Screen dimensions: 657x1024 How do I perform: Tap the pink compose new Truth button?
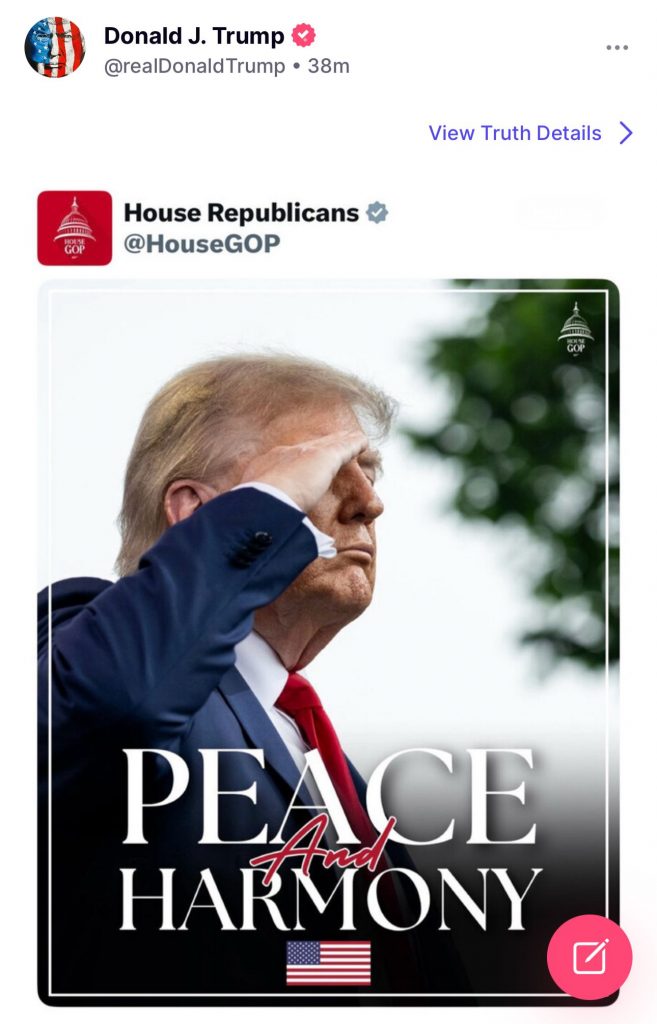[589, 957]
